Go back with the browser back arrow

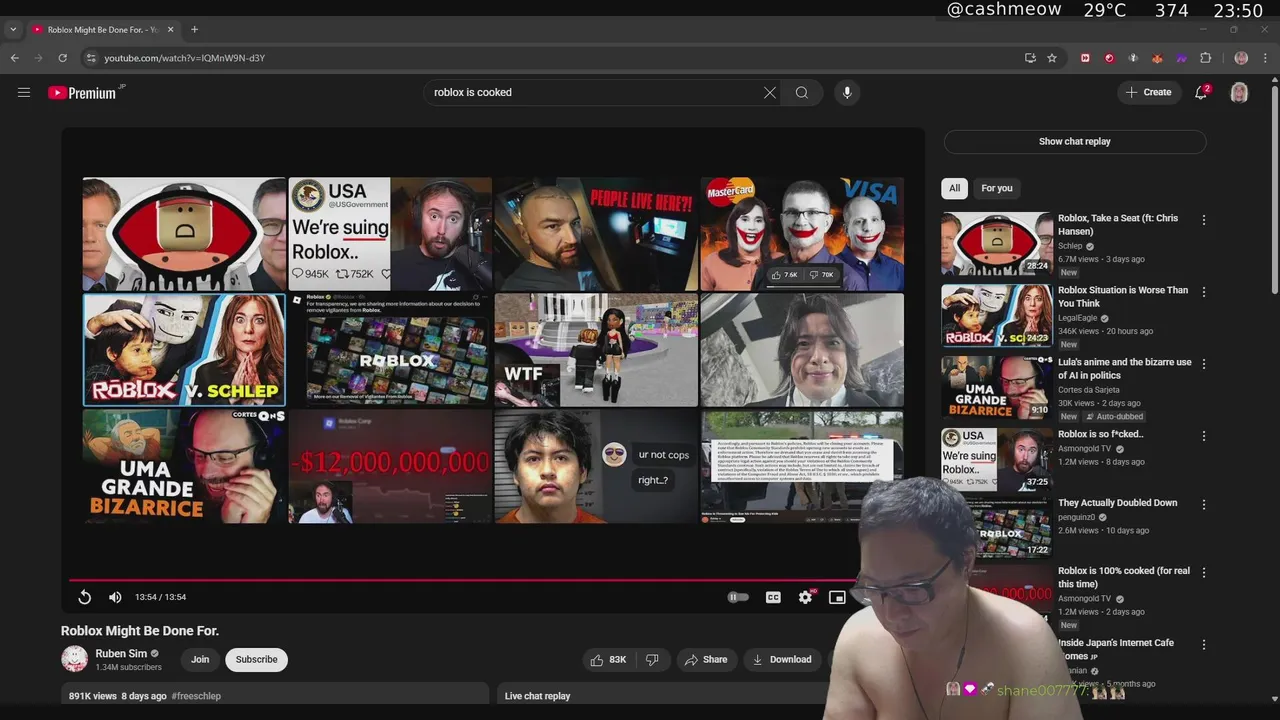point(15,58)
